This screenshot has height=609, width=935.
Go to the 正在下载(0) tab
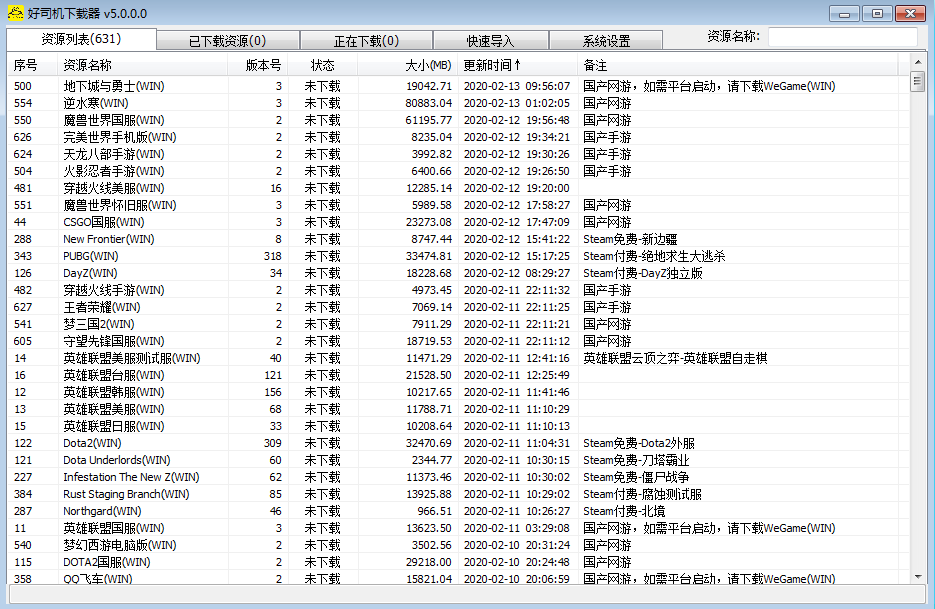(x=366, y=41)
